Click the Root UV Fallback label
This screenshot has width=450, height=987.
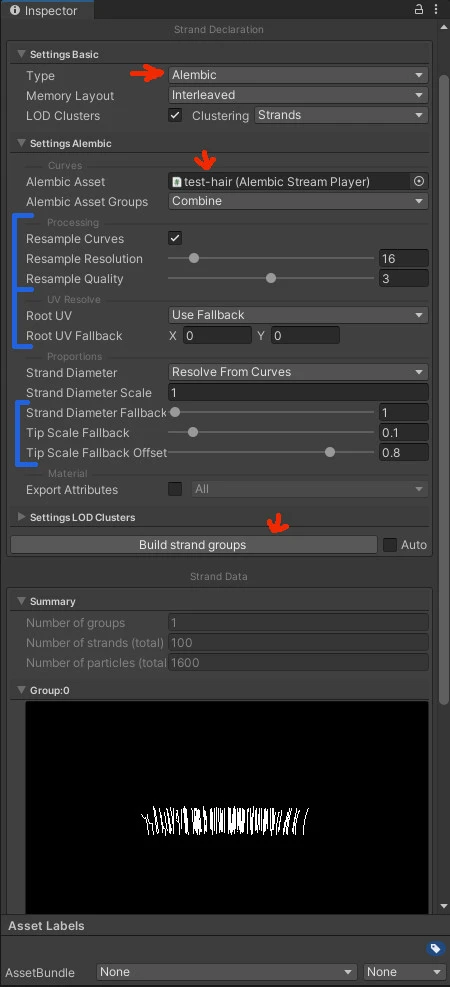(x=74, y=336)
